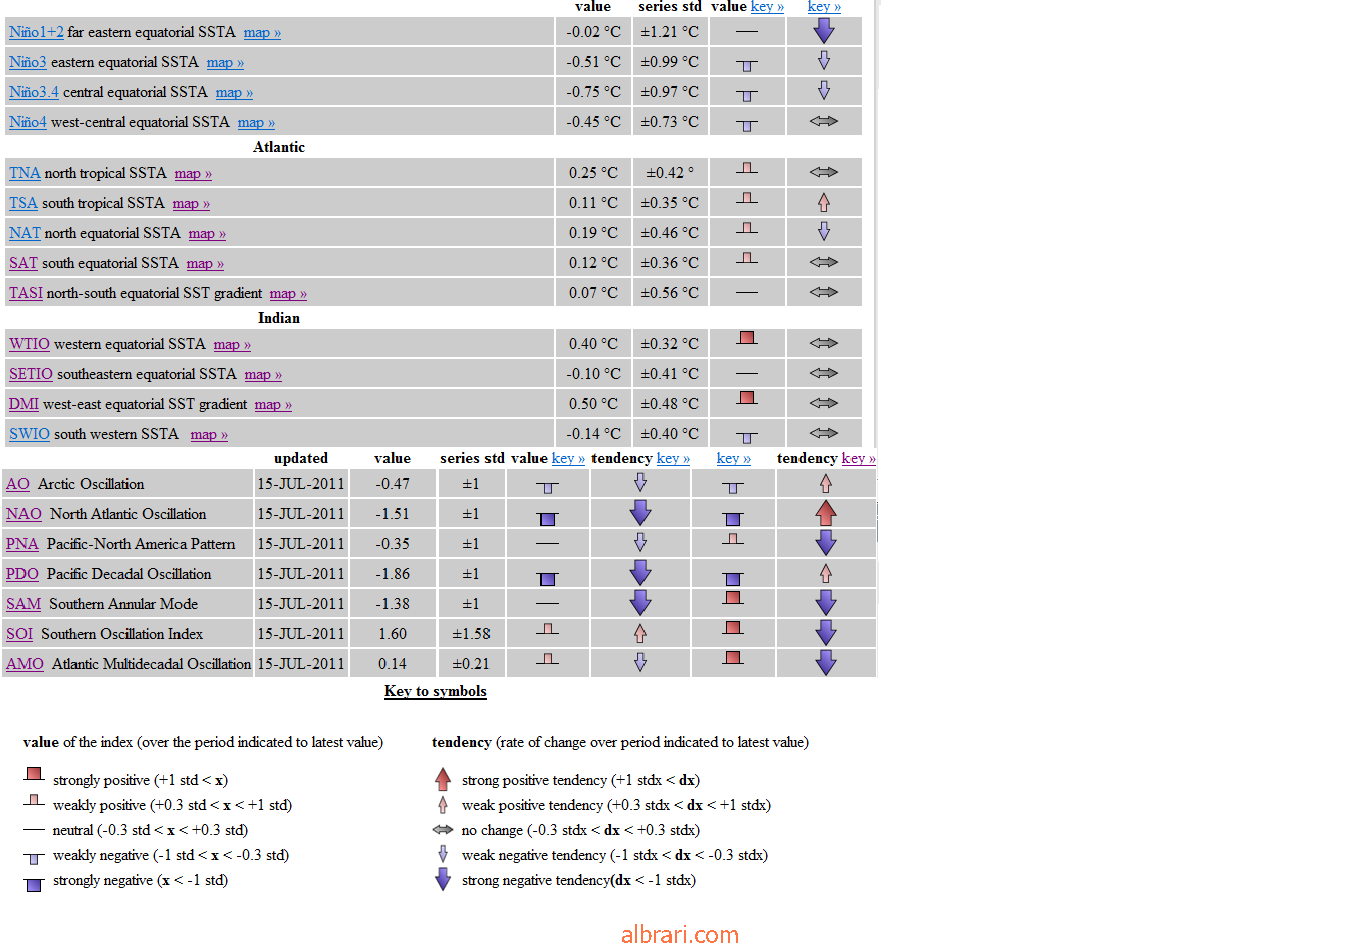
Task: Open the map link for Niño3.4
Action: click(x=234, y=93)
